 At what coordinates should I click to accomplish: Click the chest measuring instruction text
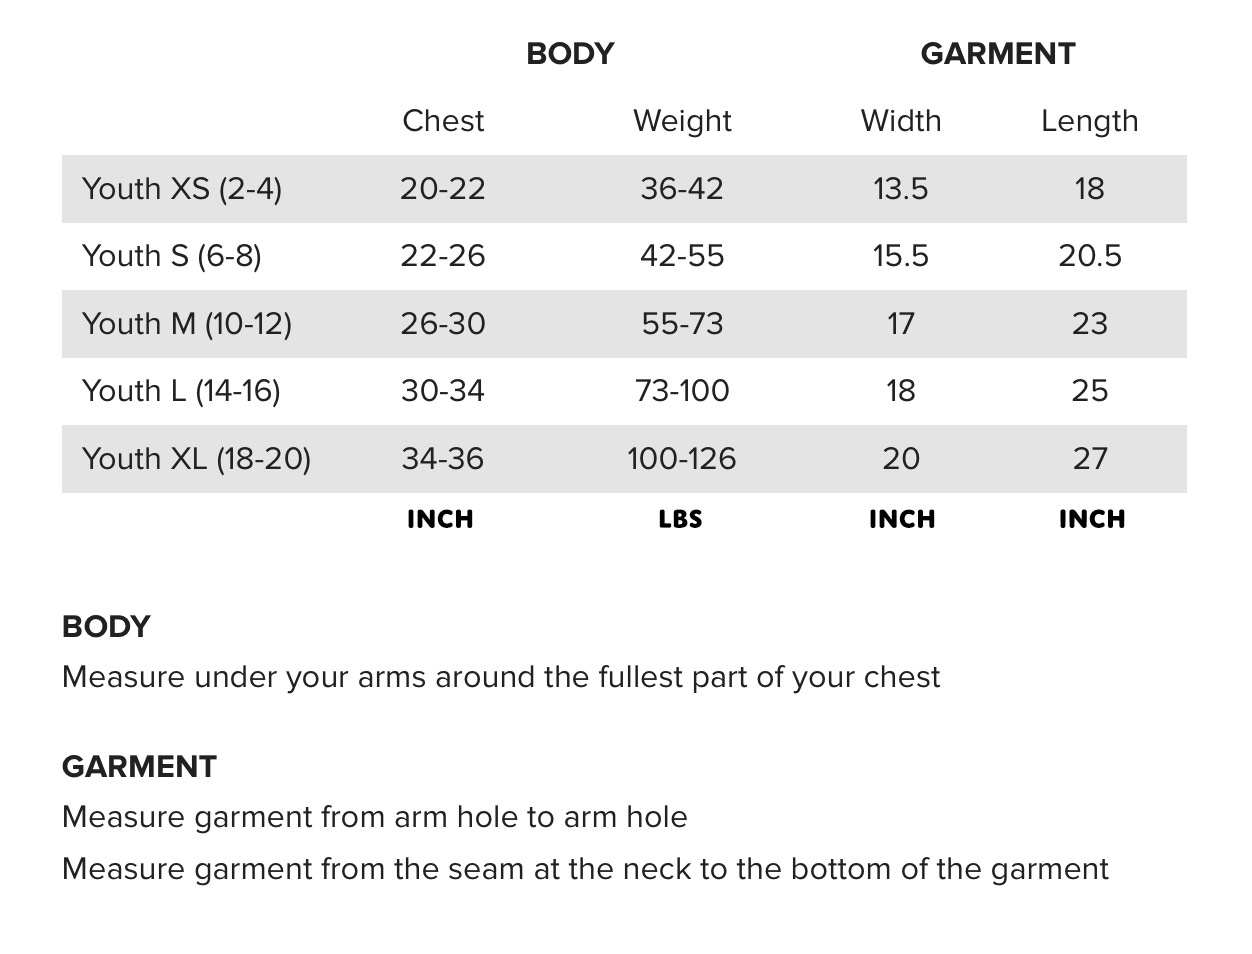(501, 677)
